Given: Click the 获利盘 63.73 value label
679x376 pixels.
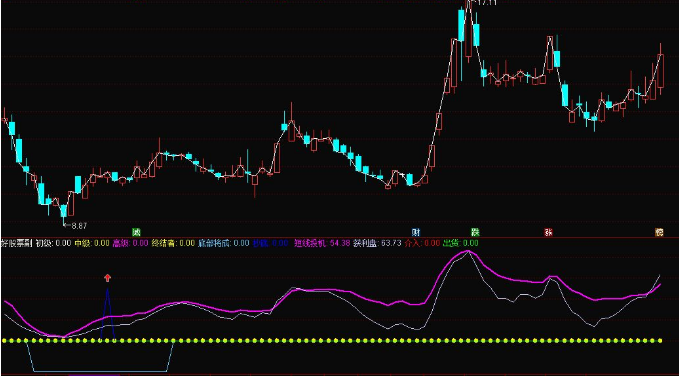Looking at the screenshot, I should [x=377, y=243].
